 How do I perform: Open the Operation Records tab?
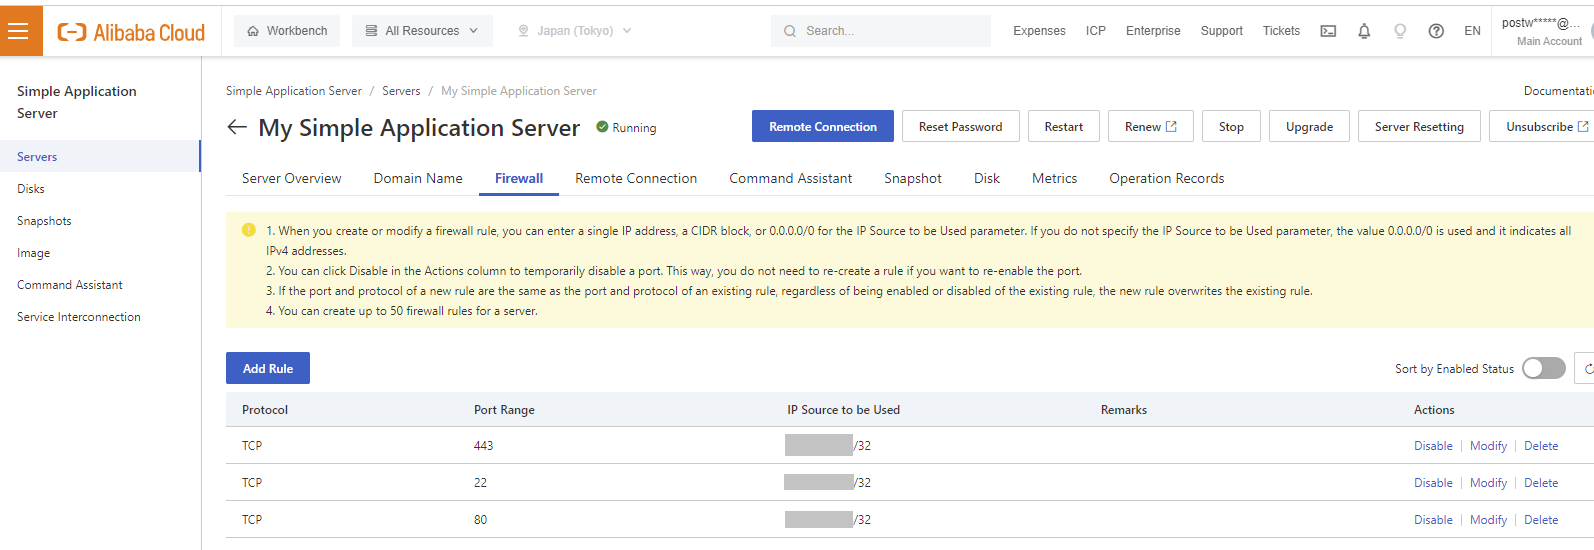point(1167,178)
